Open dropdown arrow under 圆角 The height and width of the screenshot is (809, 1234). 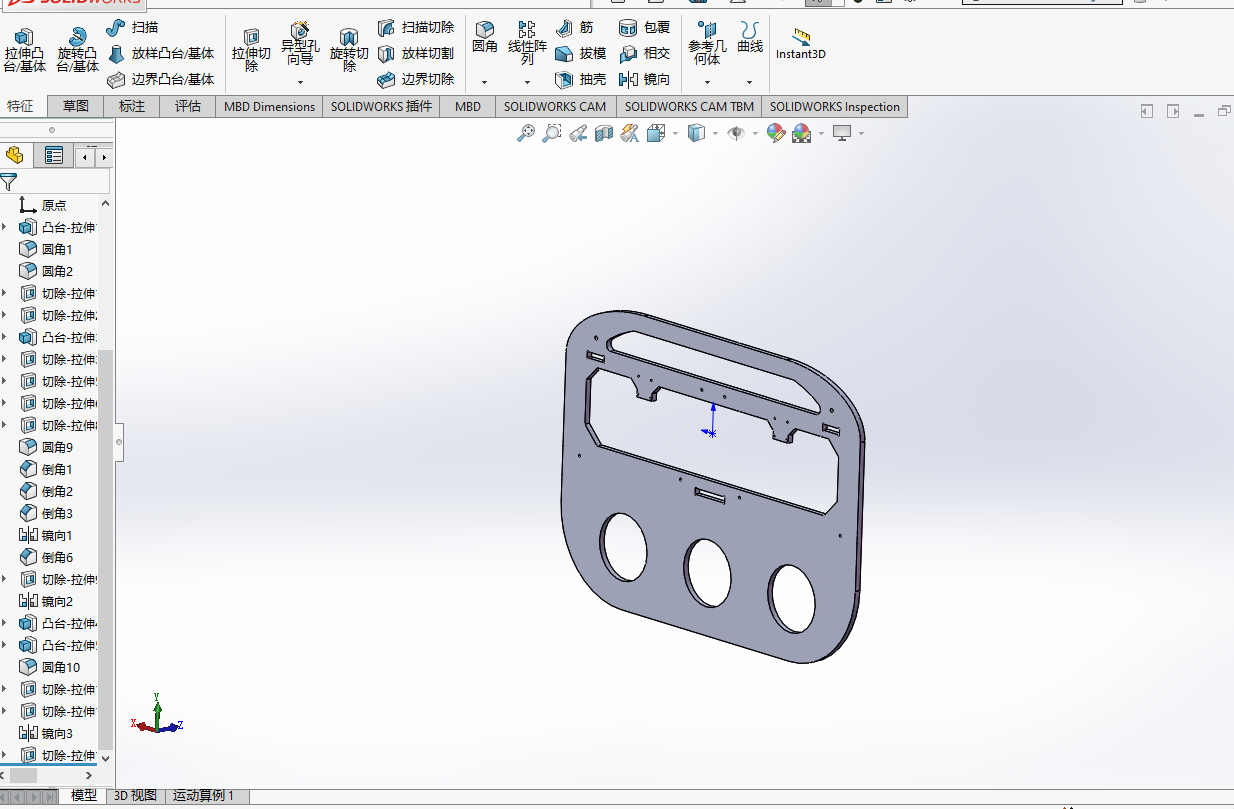pos(484,82)
